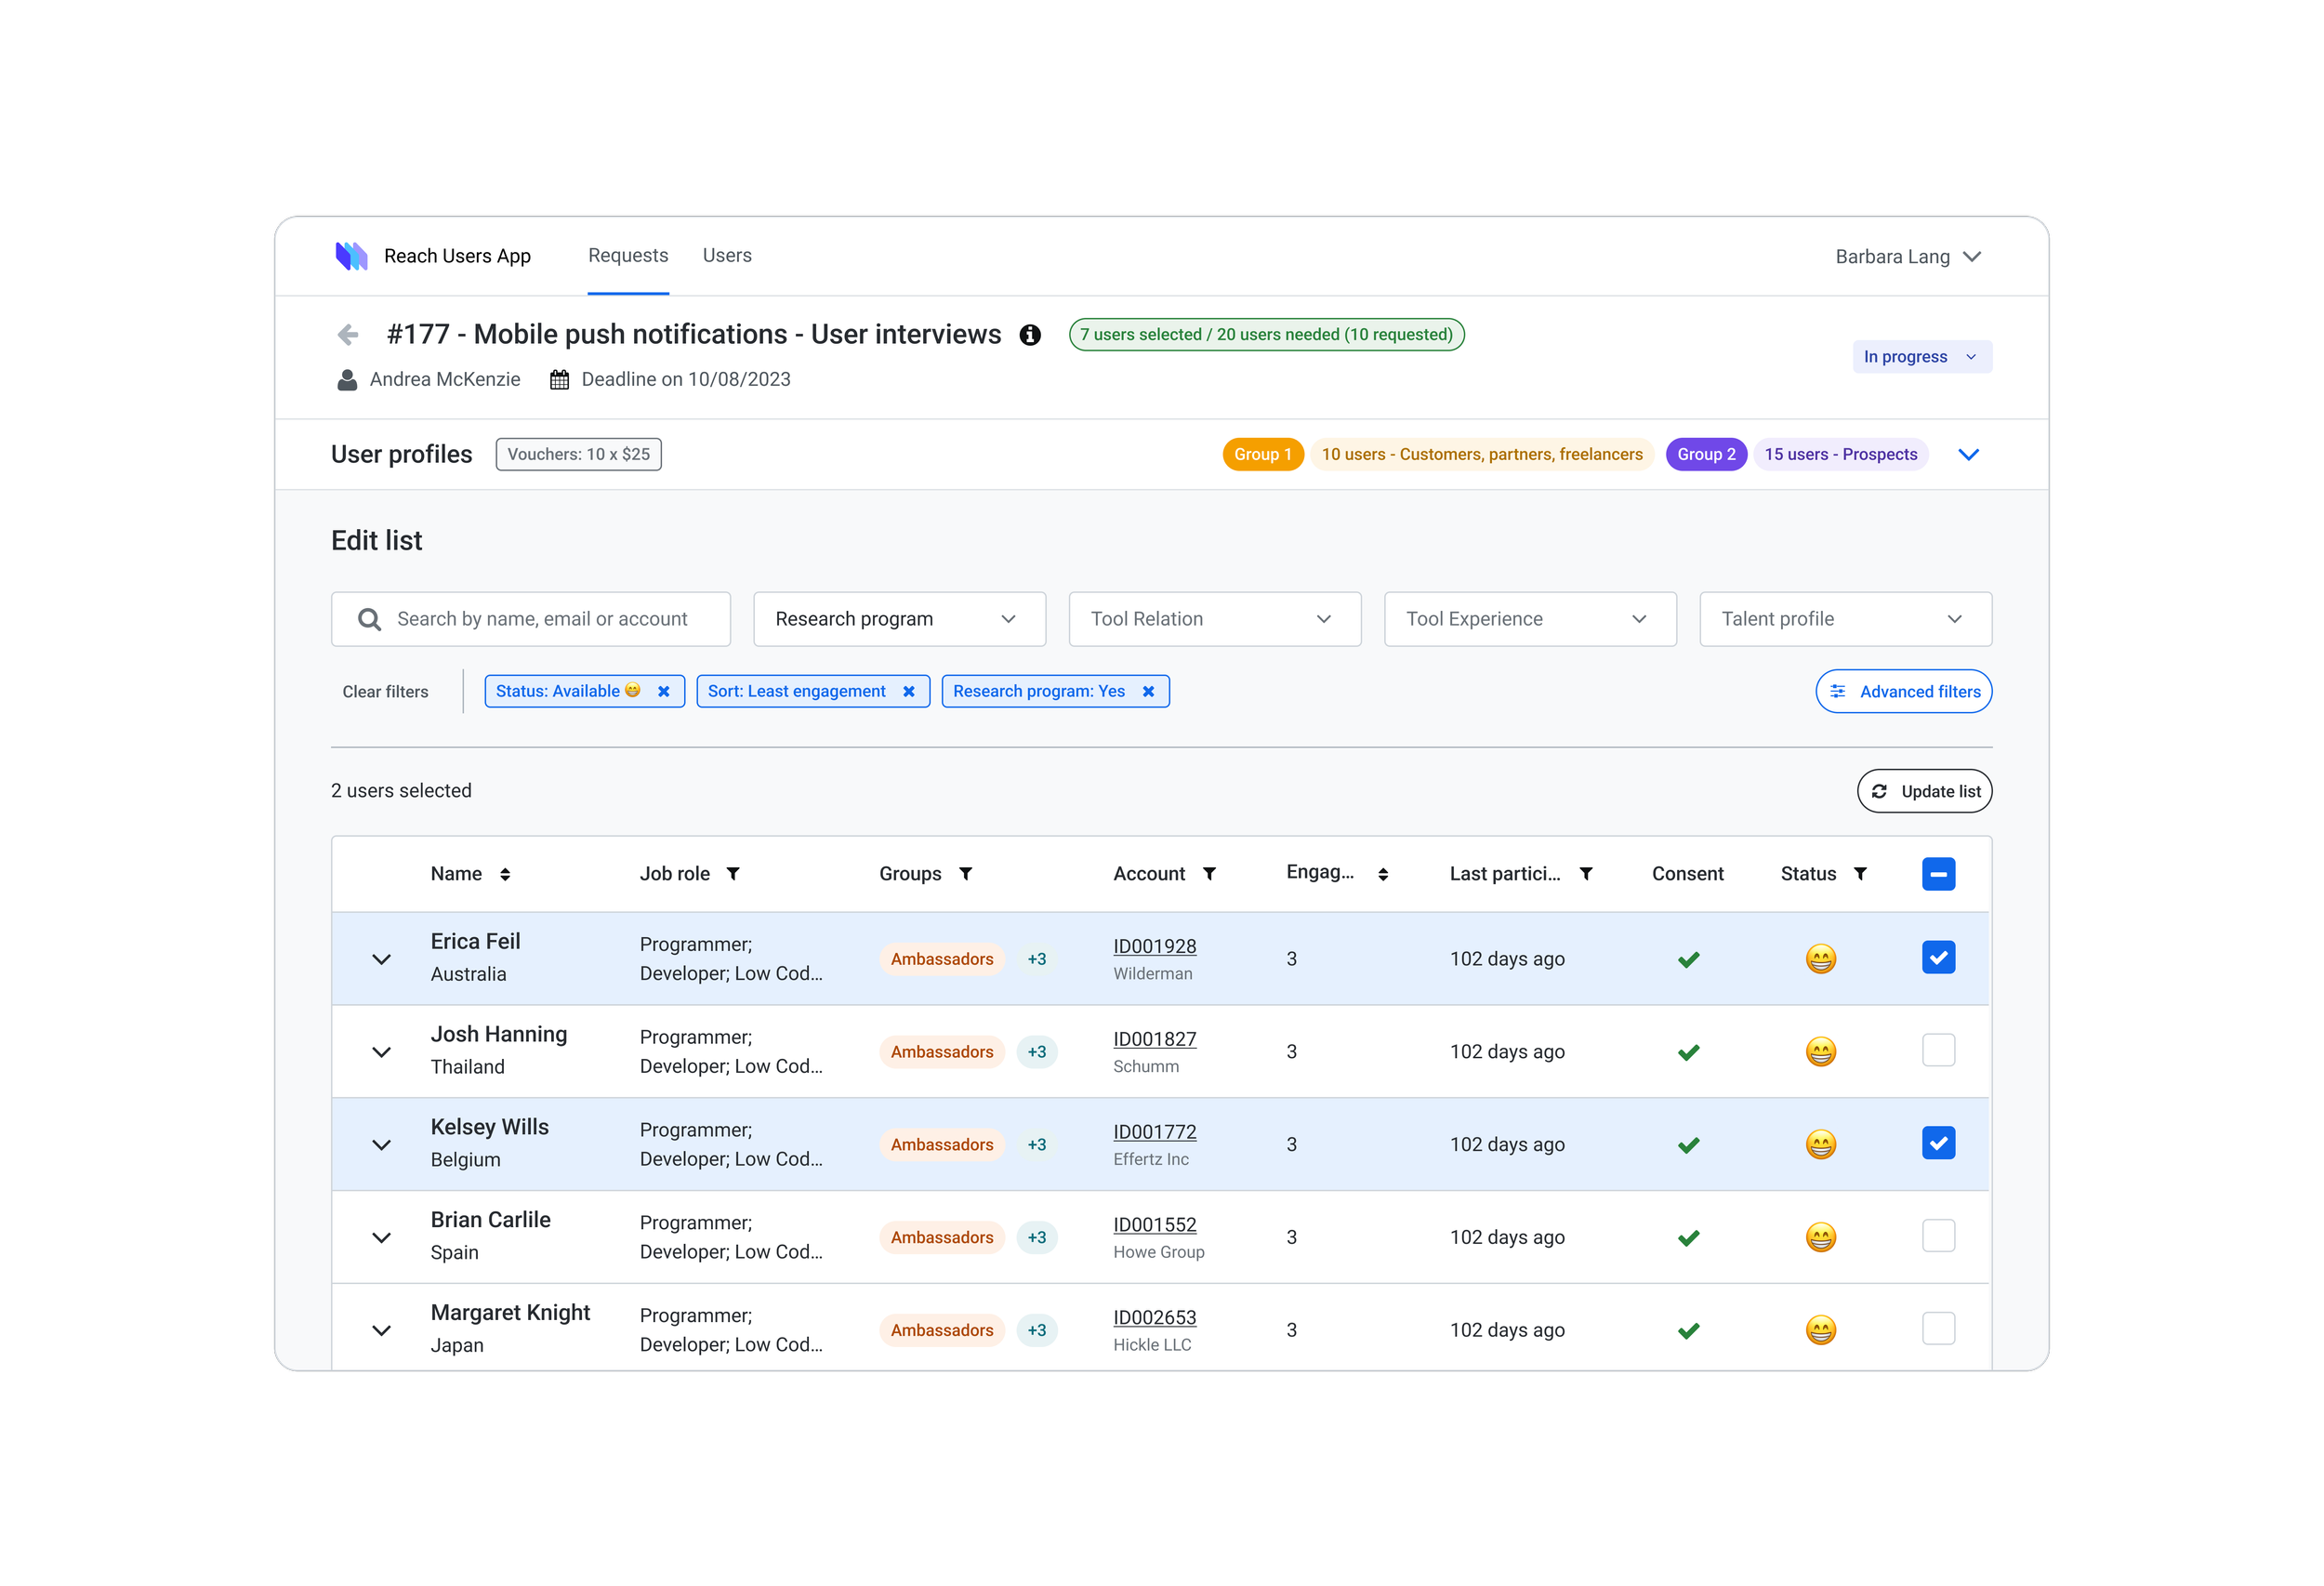Toggle the header select-all checkbox

(x=1938, y=874)
